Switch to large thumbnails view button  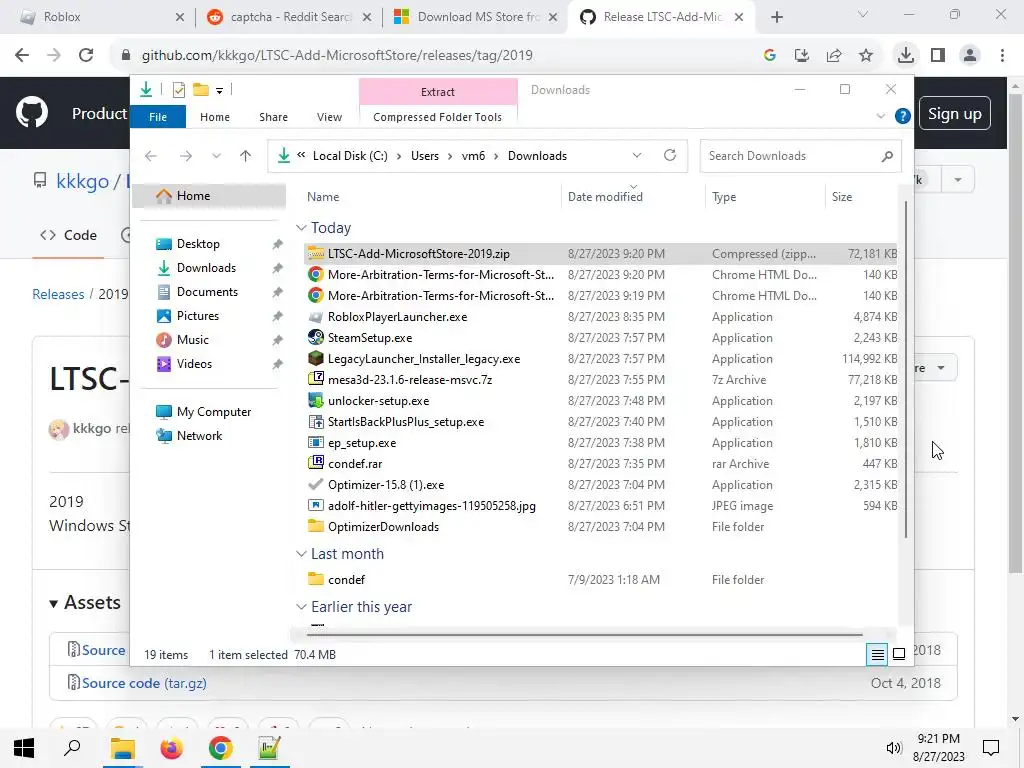coord(899,654)
